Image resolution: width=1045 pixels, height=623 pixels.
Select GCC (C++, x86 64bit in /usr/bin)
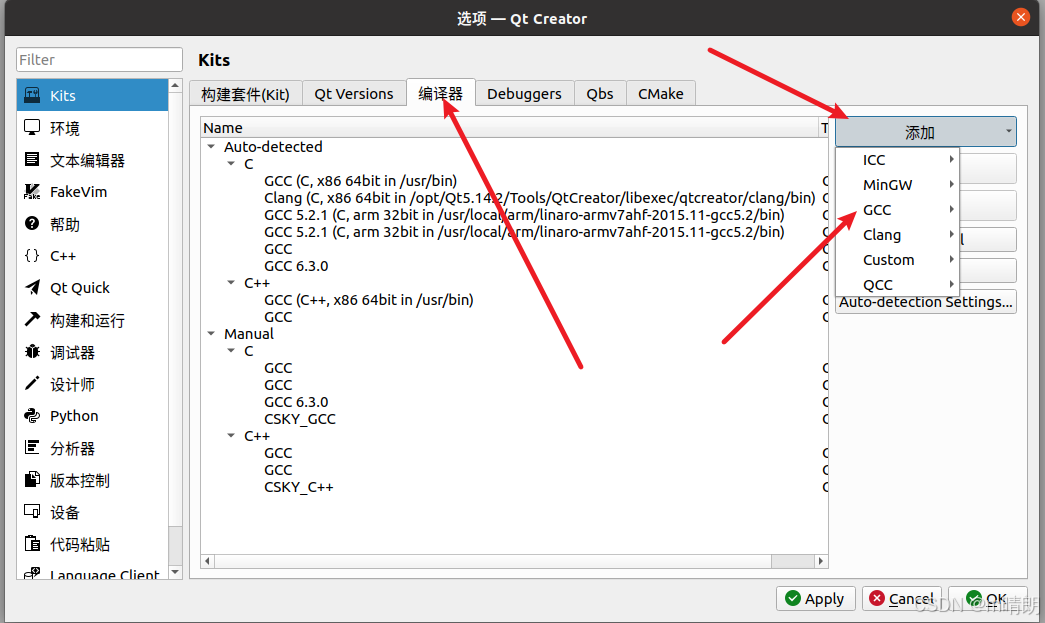click(369, 300)
